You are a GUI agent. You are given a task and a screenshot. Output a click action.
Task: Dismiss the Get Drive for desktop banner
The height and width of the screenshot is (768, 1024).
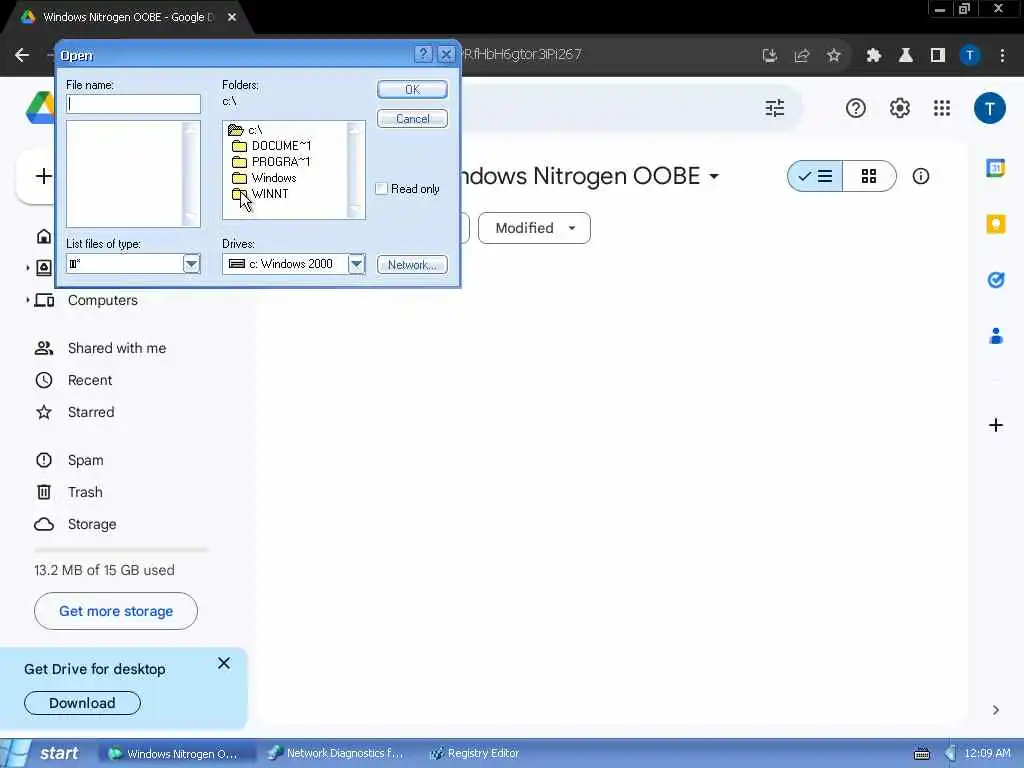[224, 664]
